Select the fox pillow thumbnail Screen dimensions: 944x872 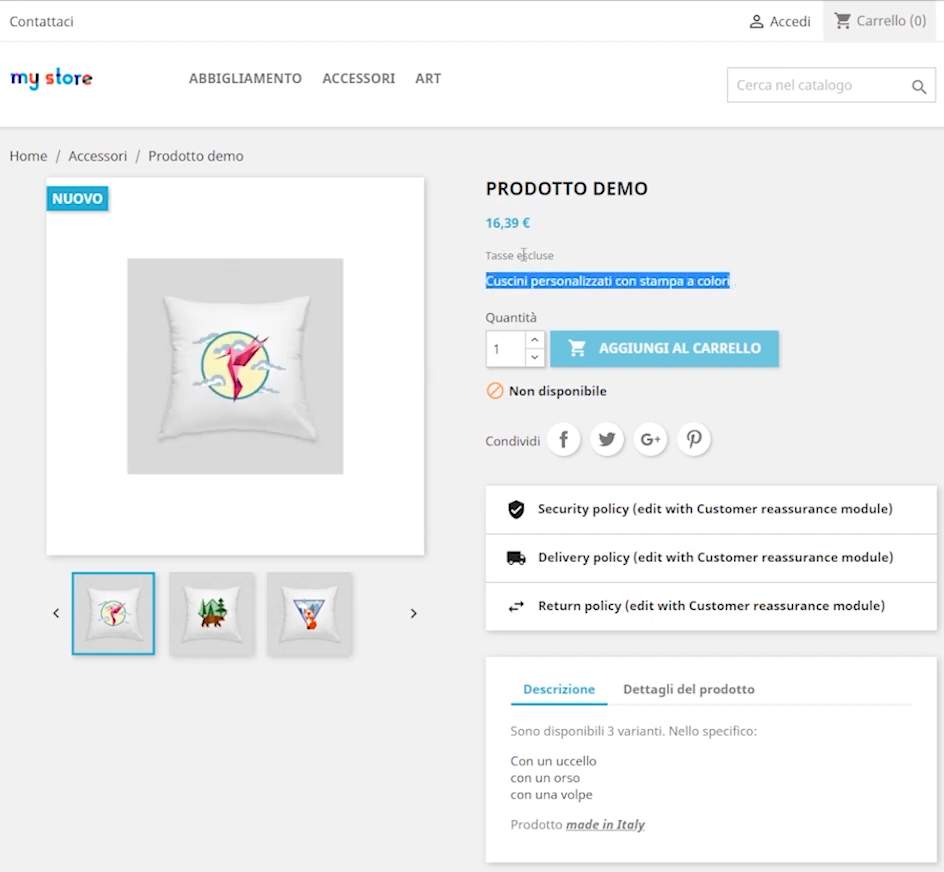(308, 613)
